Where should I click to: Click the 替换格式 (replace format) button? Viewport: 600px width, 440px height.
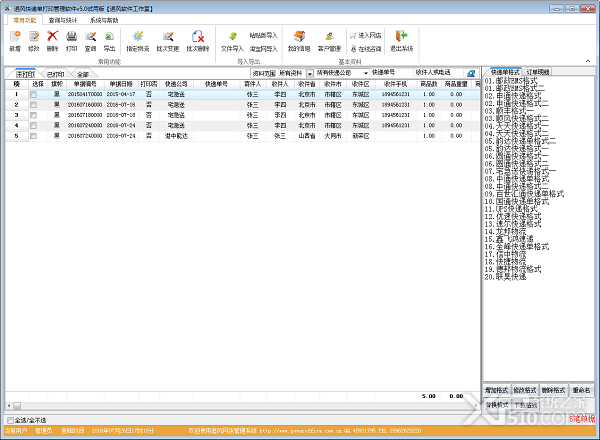[x=497, y=404]
